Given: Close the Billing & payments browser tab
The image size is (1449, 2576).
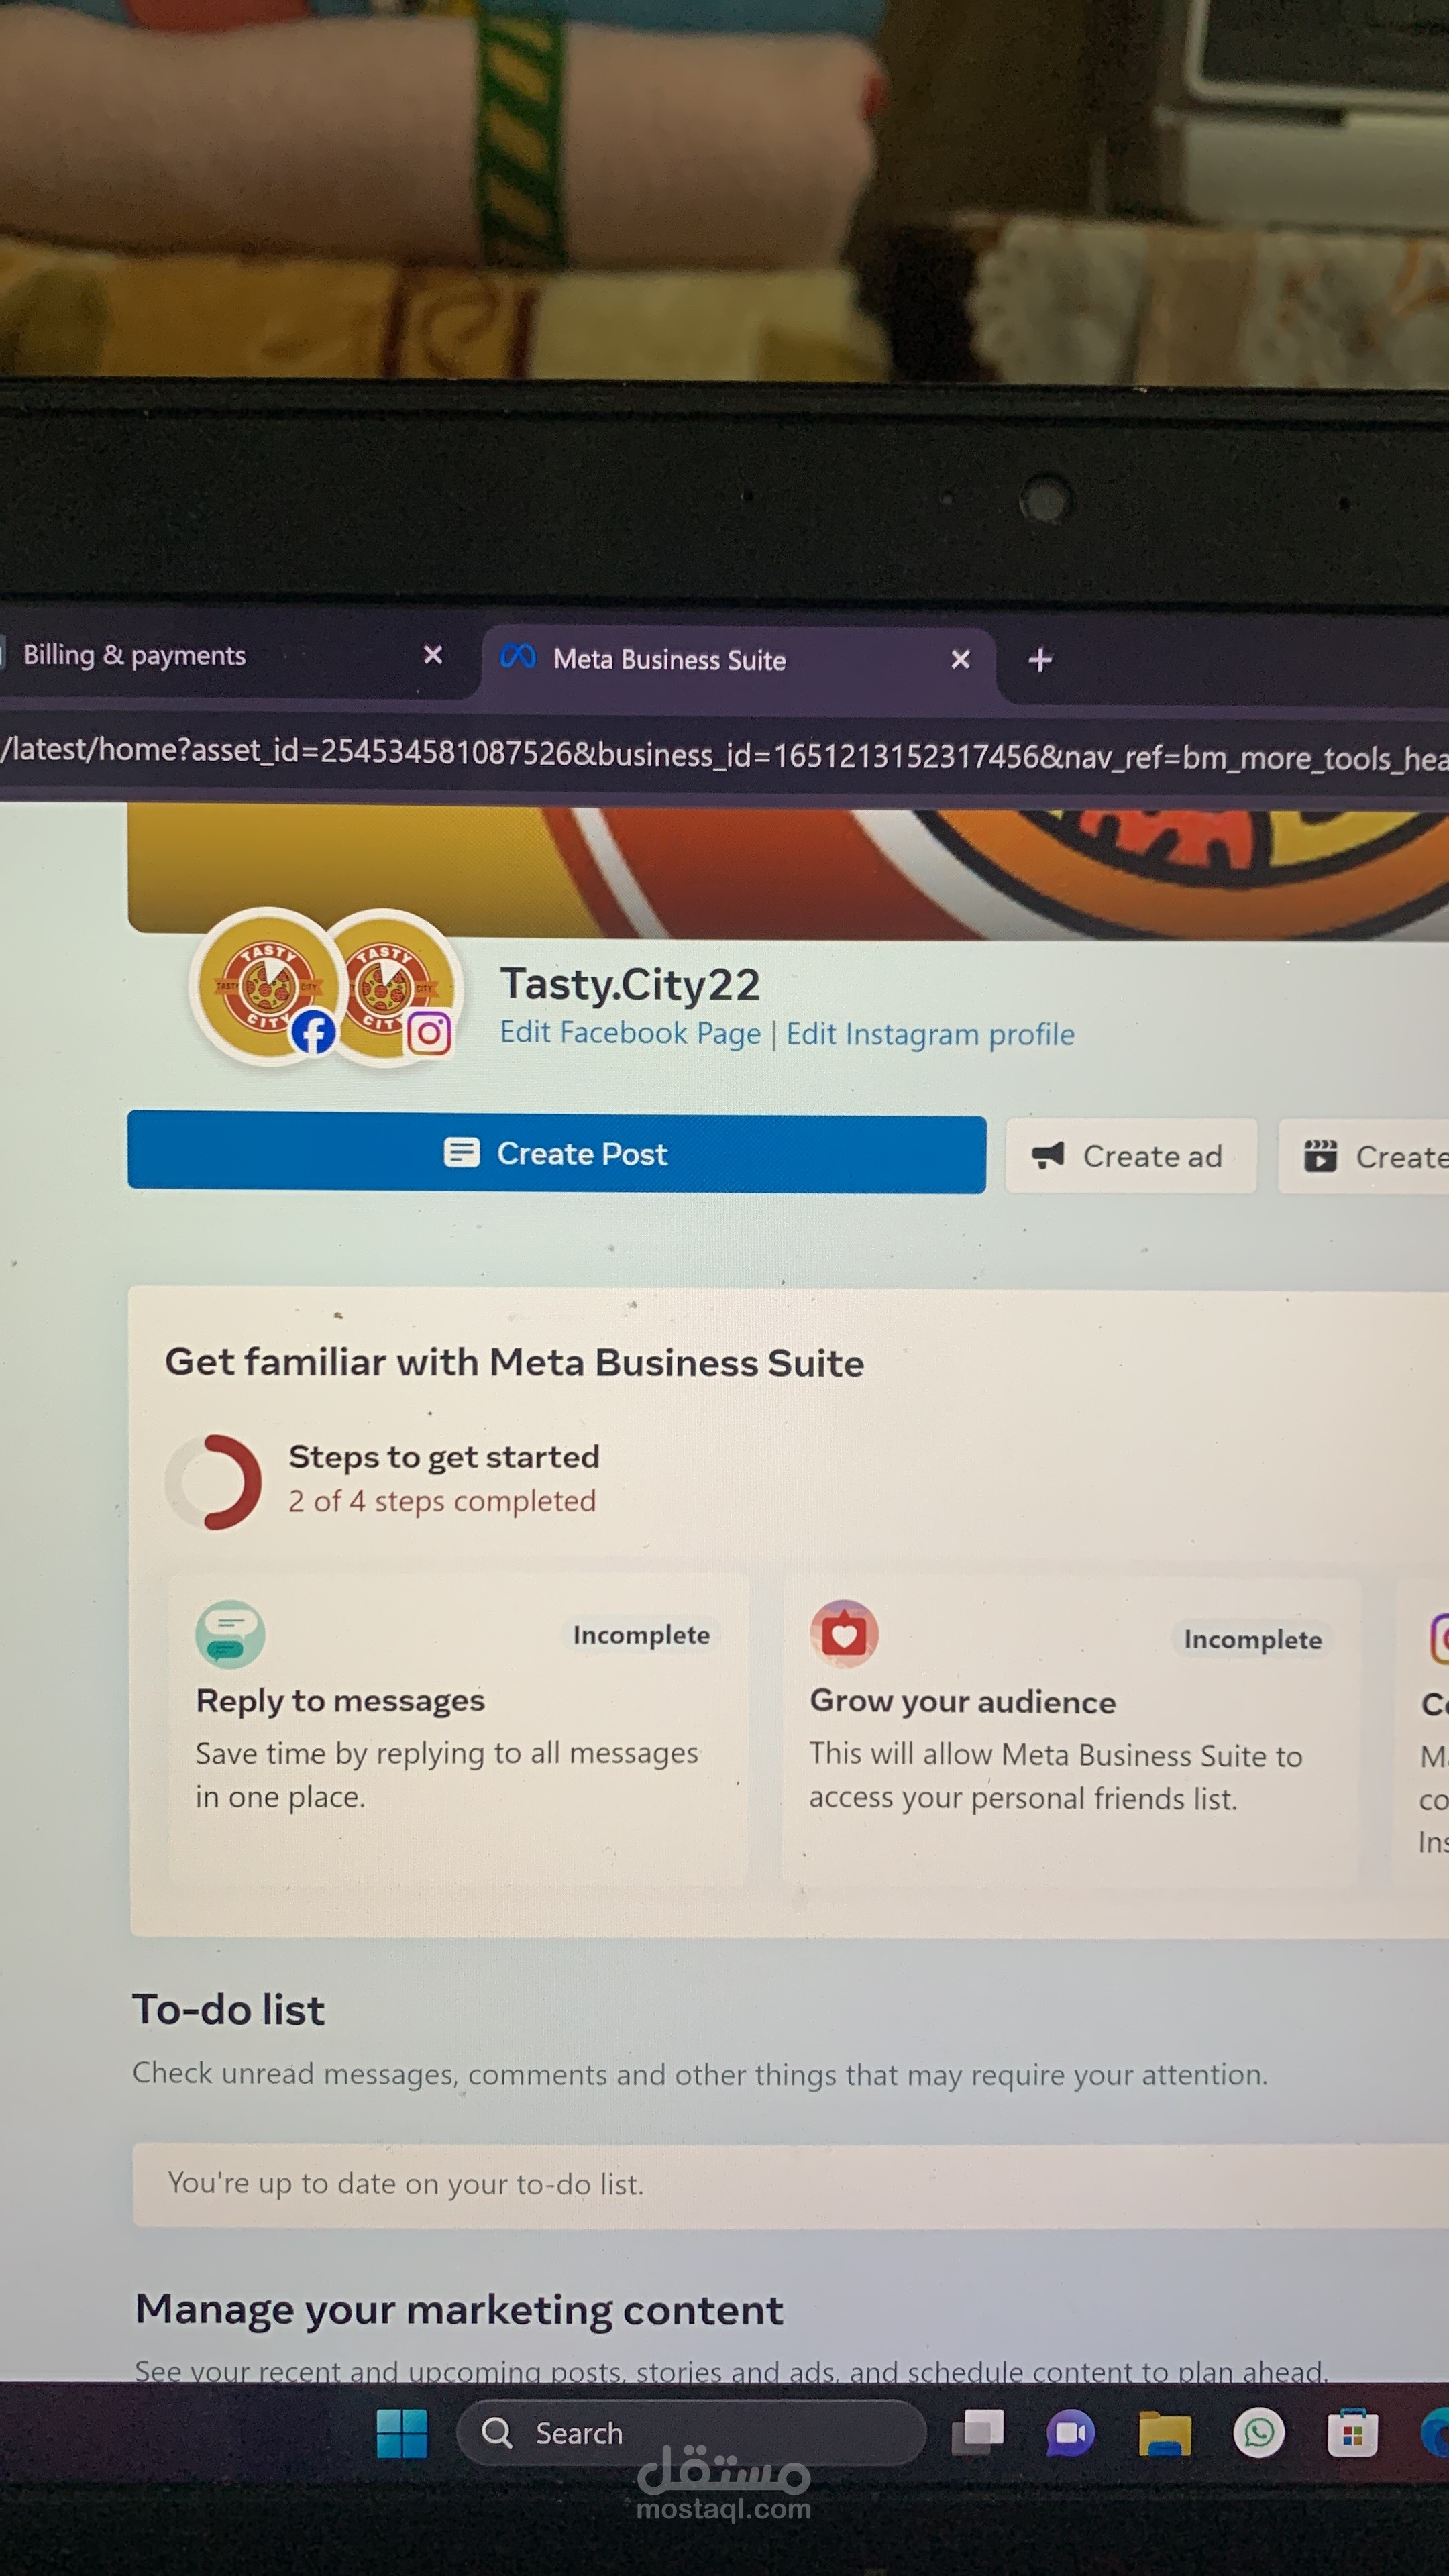Looking at the screenshot, I should point(433,655).
